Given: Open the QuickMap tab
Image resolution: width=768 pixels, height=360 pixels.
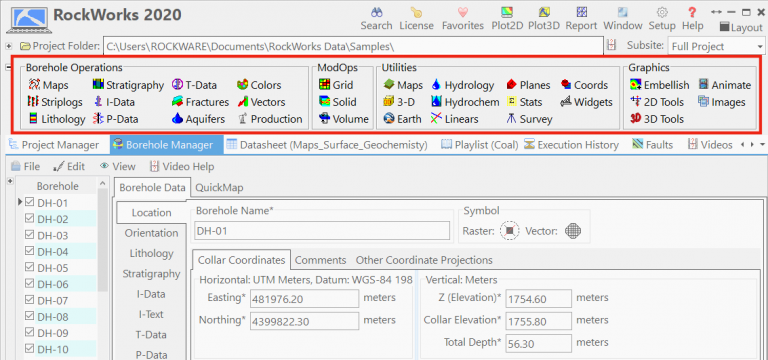Looking at the screenshot, I should tap(219, 188).
